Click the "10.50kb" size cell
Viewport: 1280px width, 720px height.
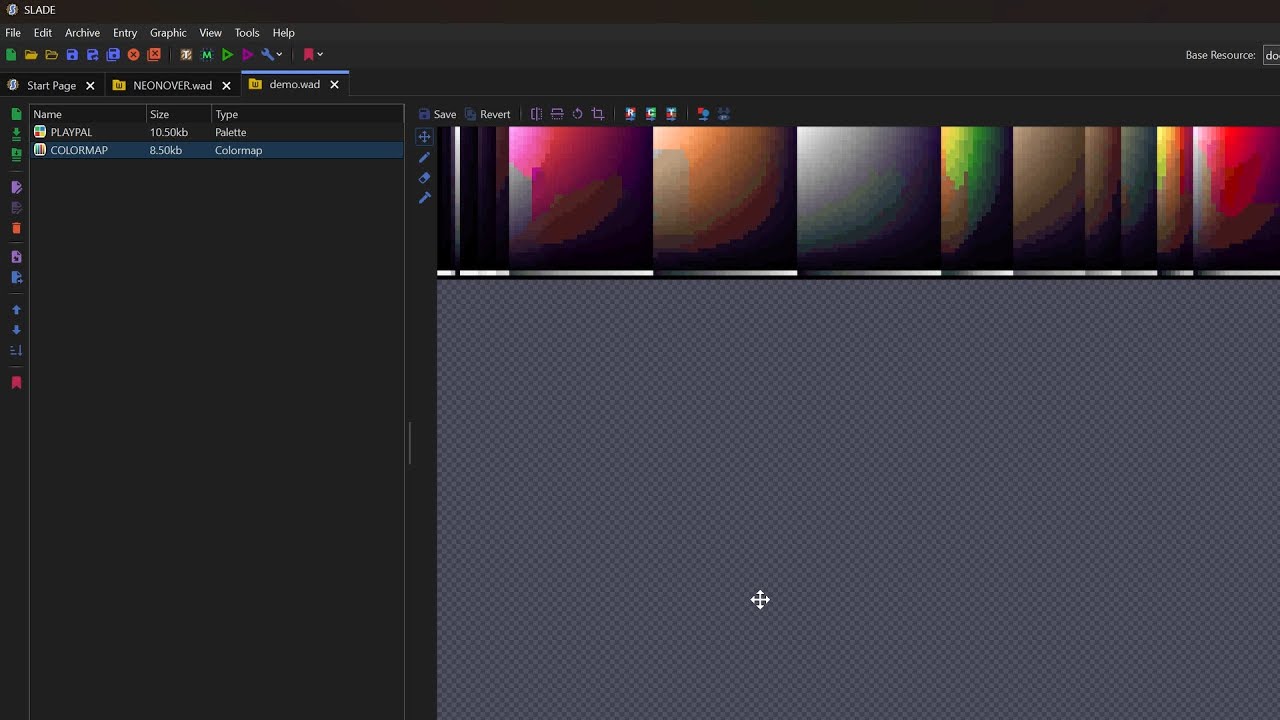[169, 132]
